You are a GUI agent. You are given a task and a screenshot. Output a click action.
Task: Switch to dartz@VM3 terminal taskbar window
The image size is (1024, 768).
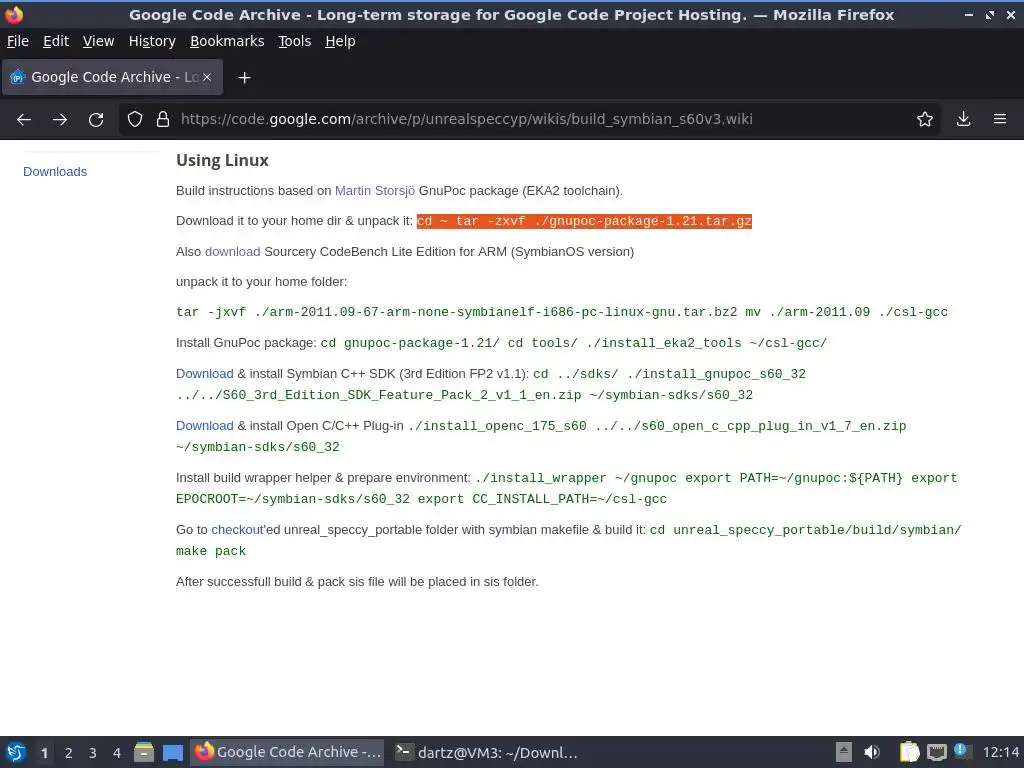[488, 752]
